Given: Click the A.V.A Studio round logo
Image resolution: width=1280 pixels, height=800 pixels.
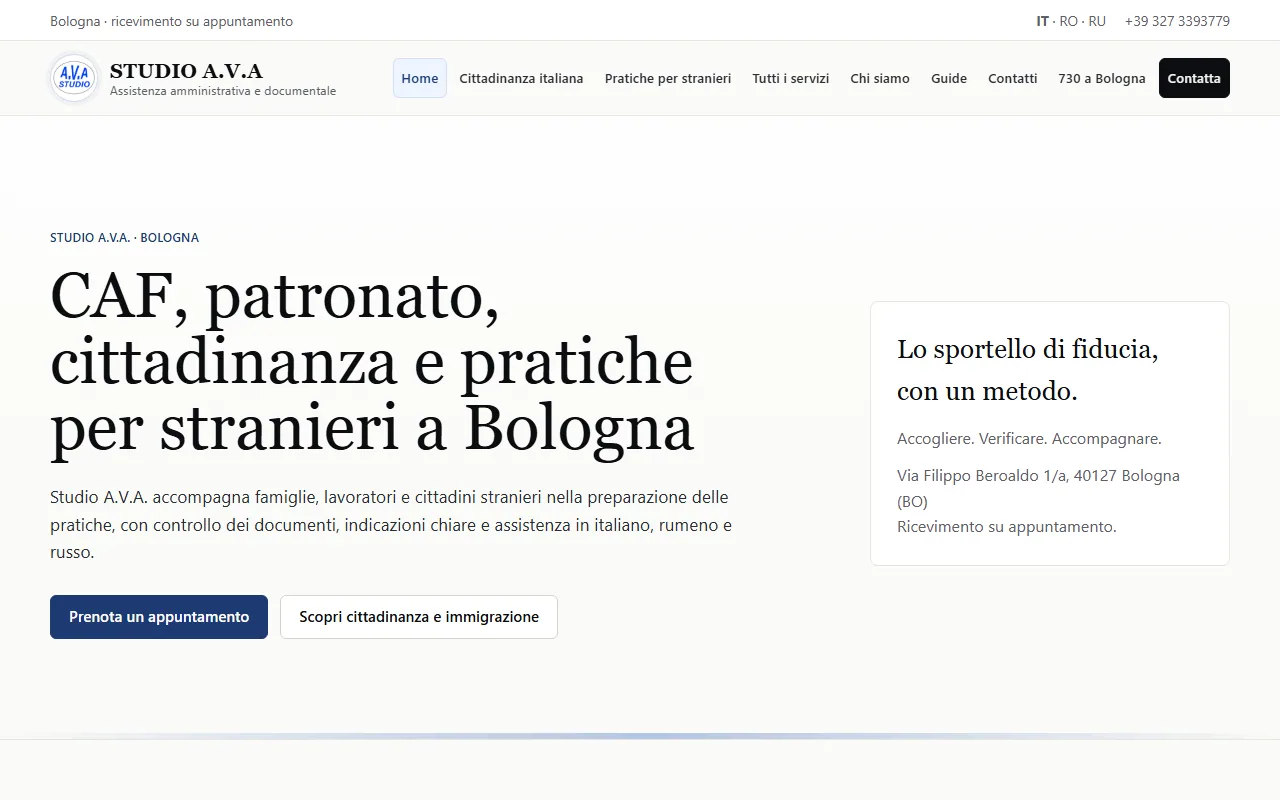Looking at the screenshot, I should pyautogui.click(x=75, y=78).
